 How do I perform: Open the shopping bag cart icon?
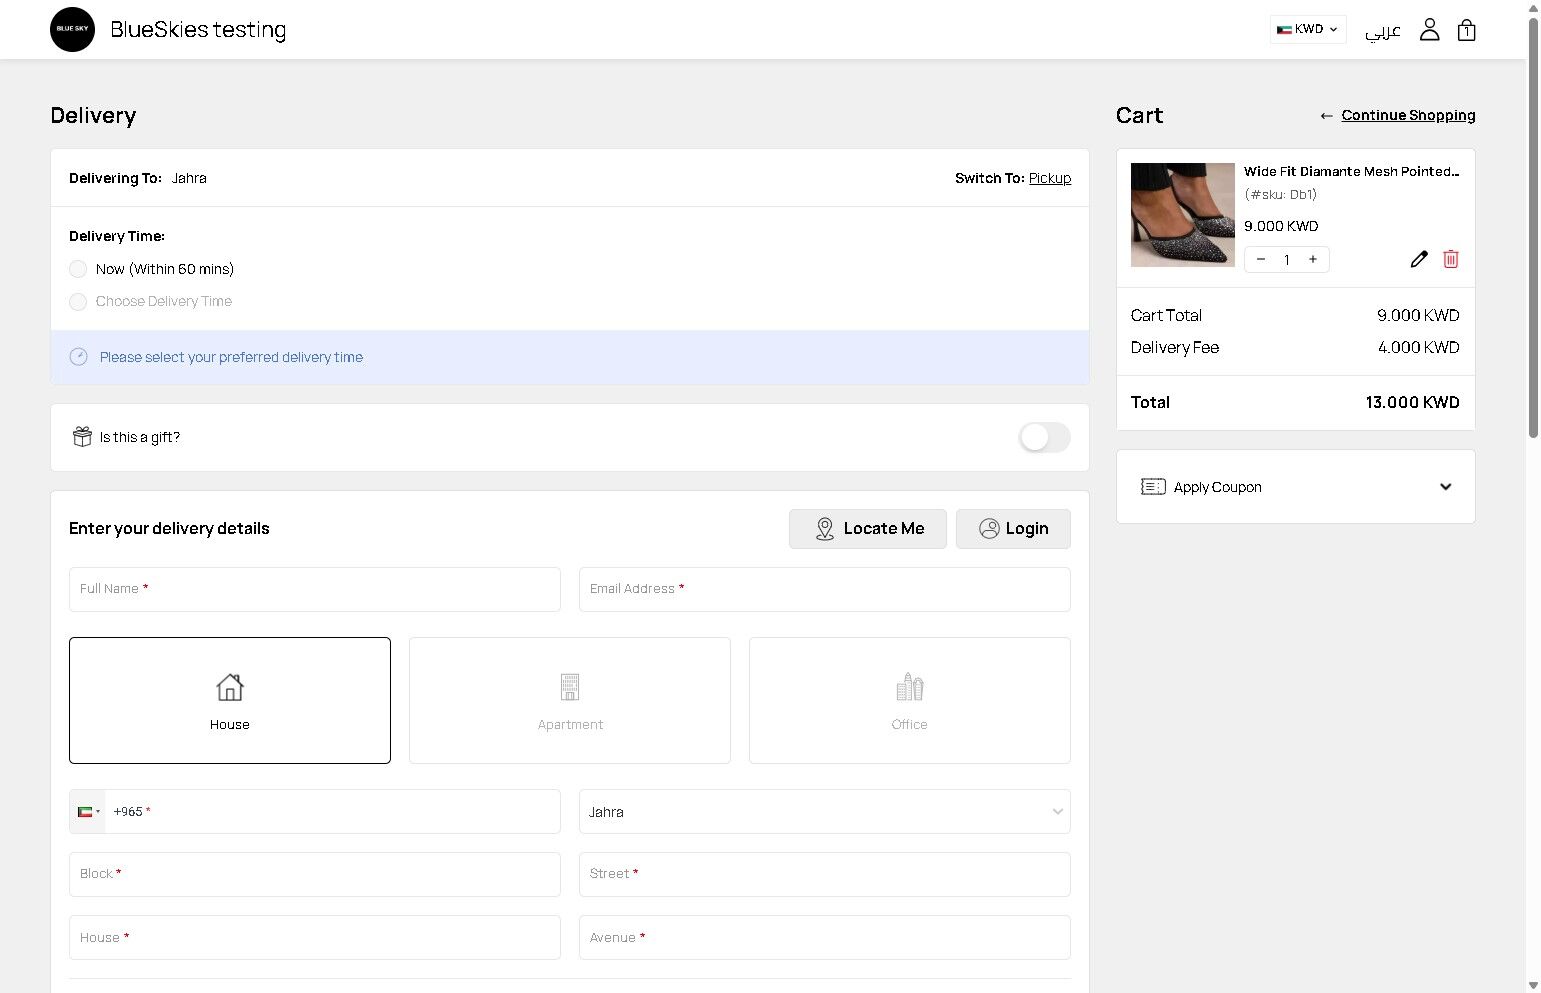click(x=1466, y=30)
